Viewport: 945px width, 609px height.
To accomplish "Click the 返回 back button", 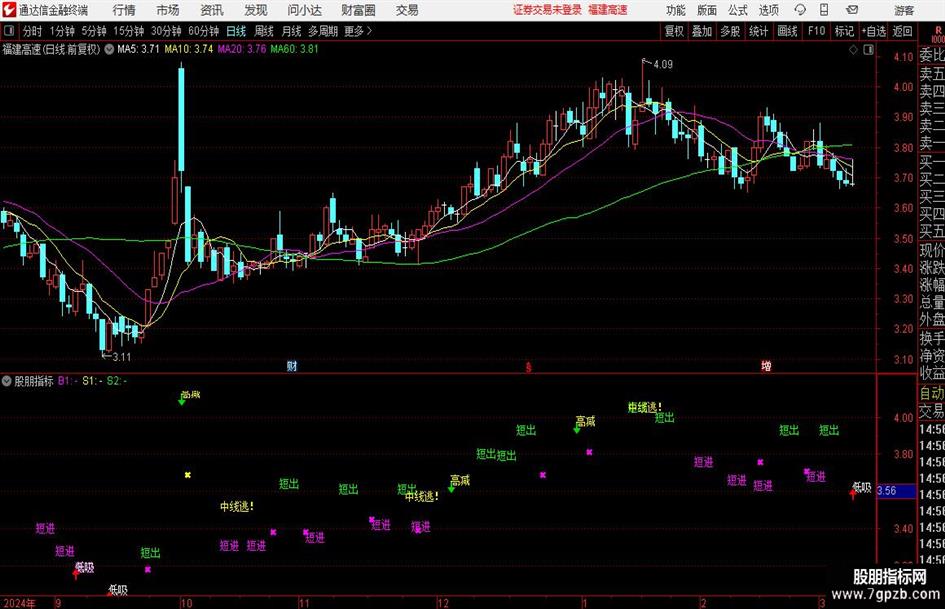I will click(902, 31).
